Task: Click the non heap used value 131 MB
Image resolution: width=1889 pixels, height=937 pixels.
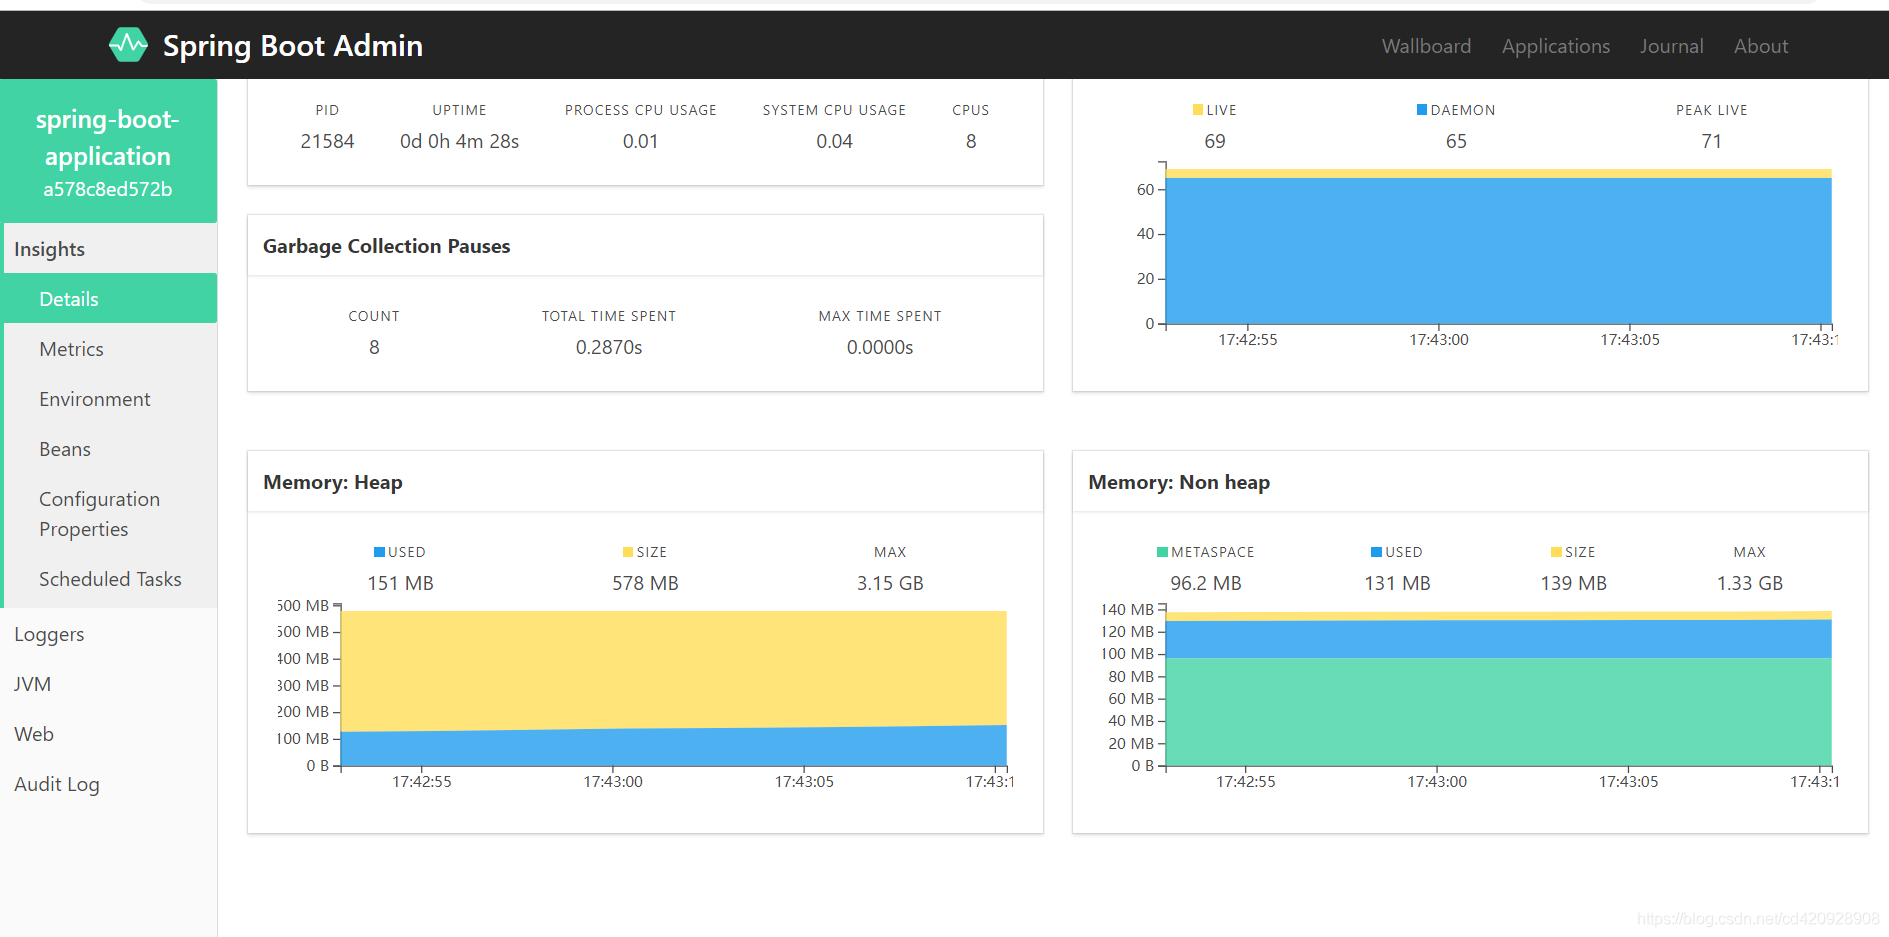Action: click(x=1397, y=583)
